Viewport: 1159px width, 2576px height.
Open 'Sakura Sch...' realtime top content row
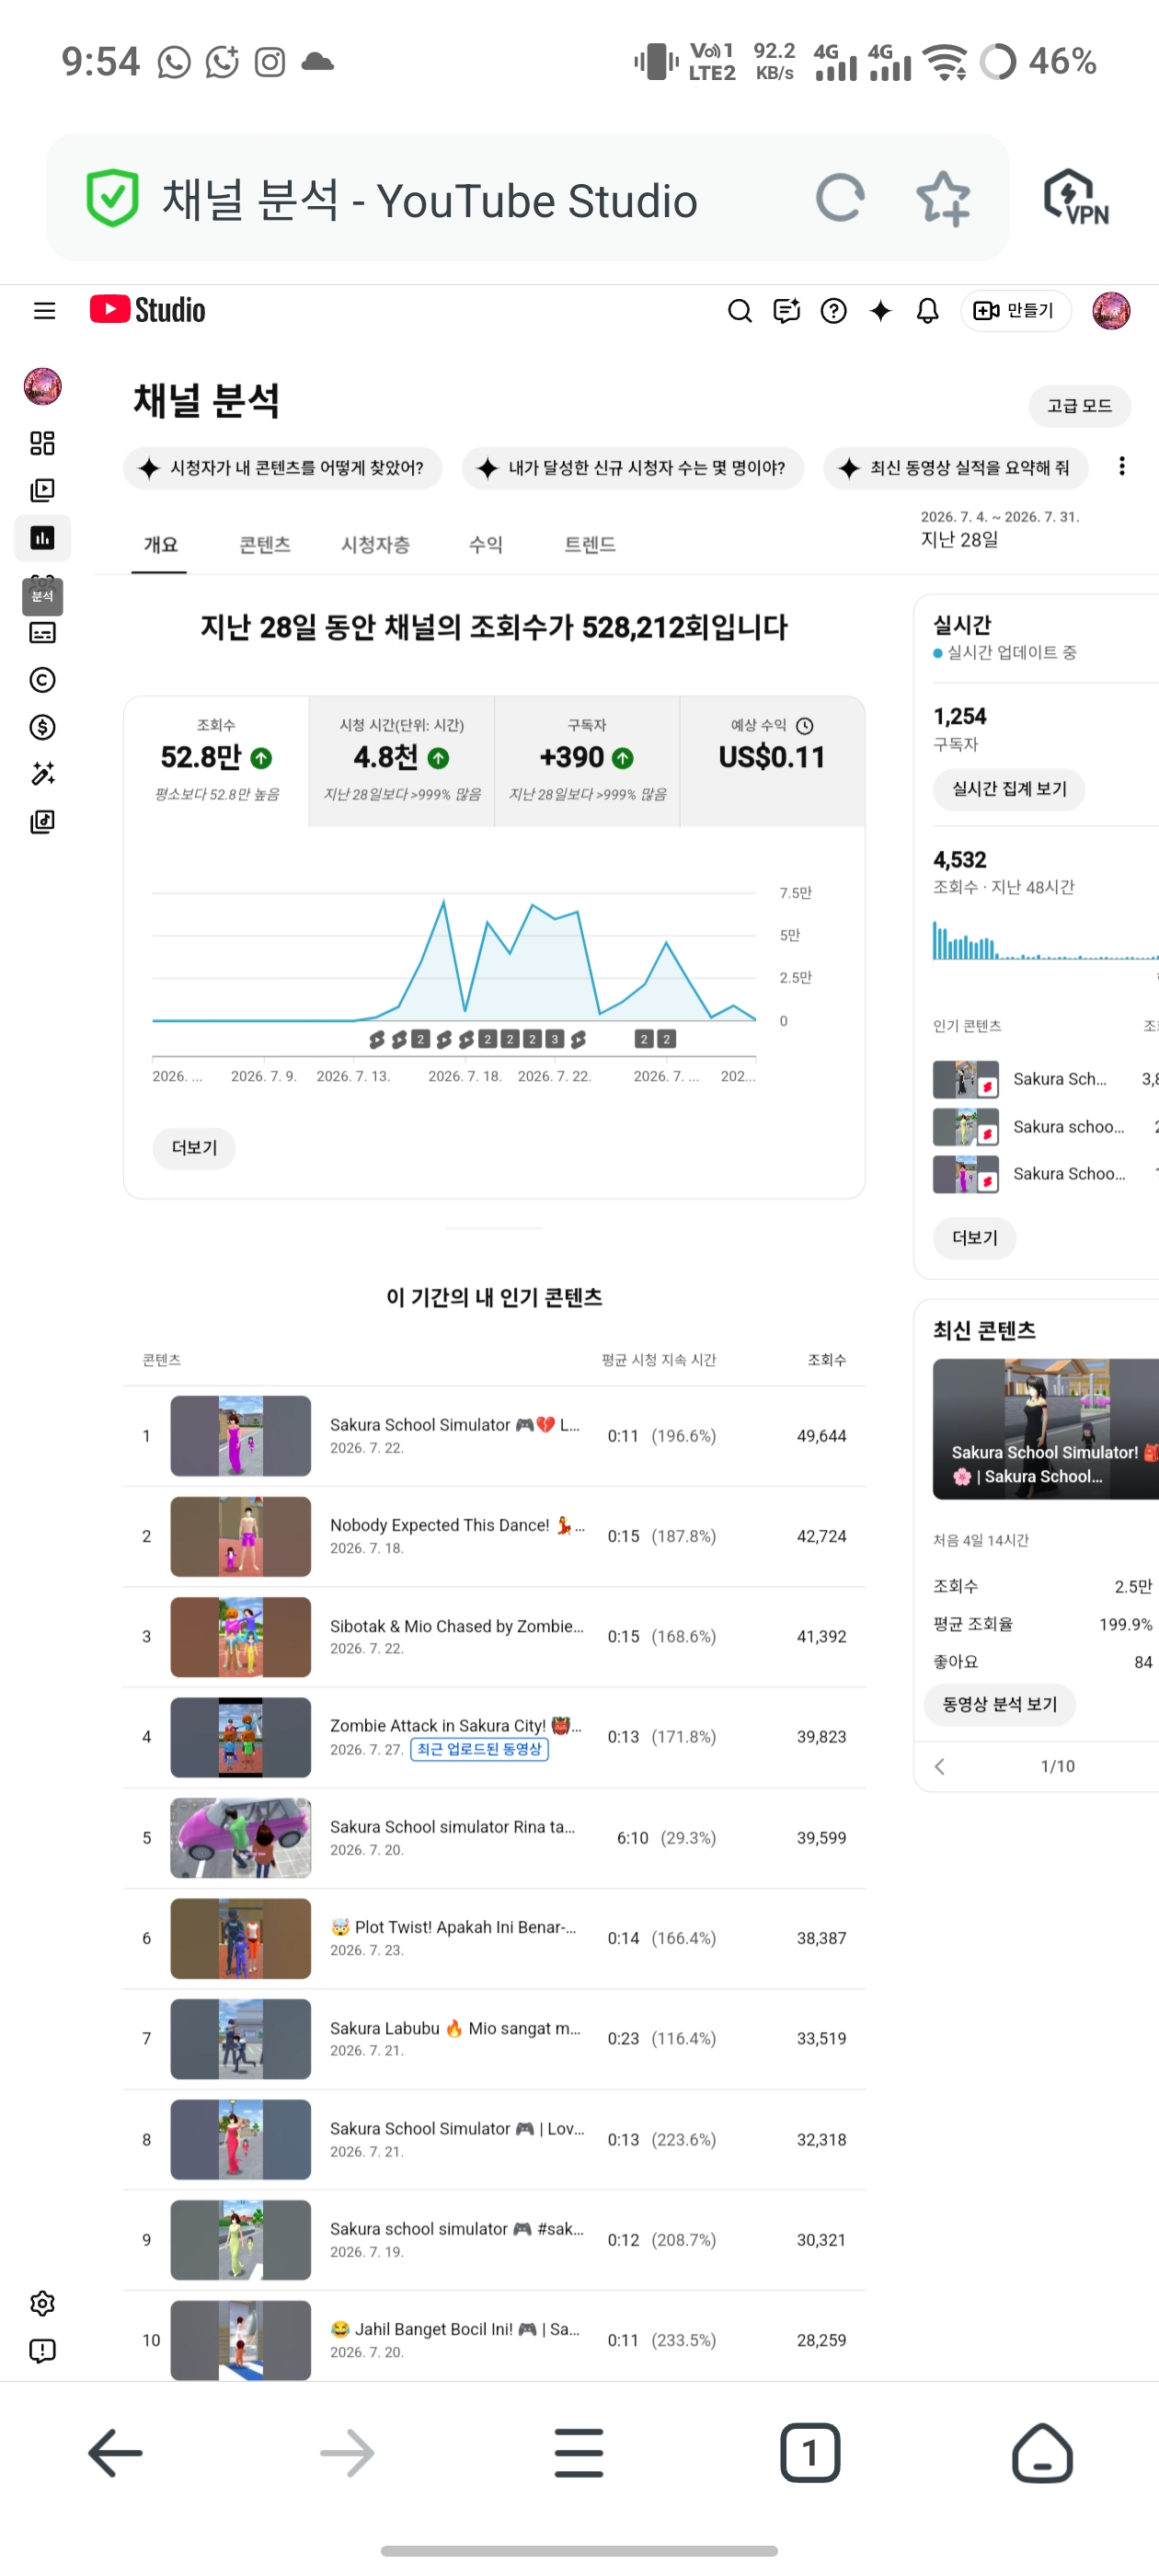pyautogui.click(x=1044, y=1079)
